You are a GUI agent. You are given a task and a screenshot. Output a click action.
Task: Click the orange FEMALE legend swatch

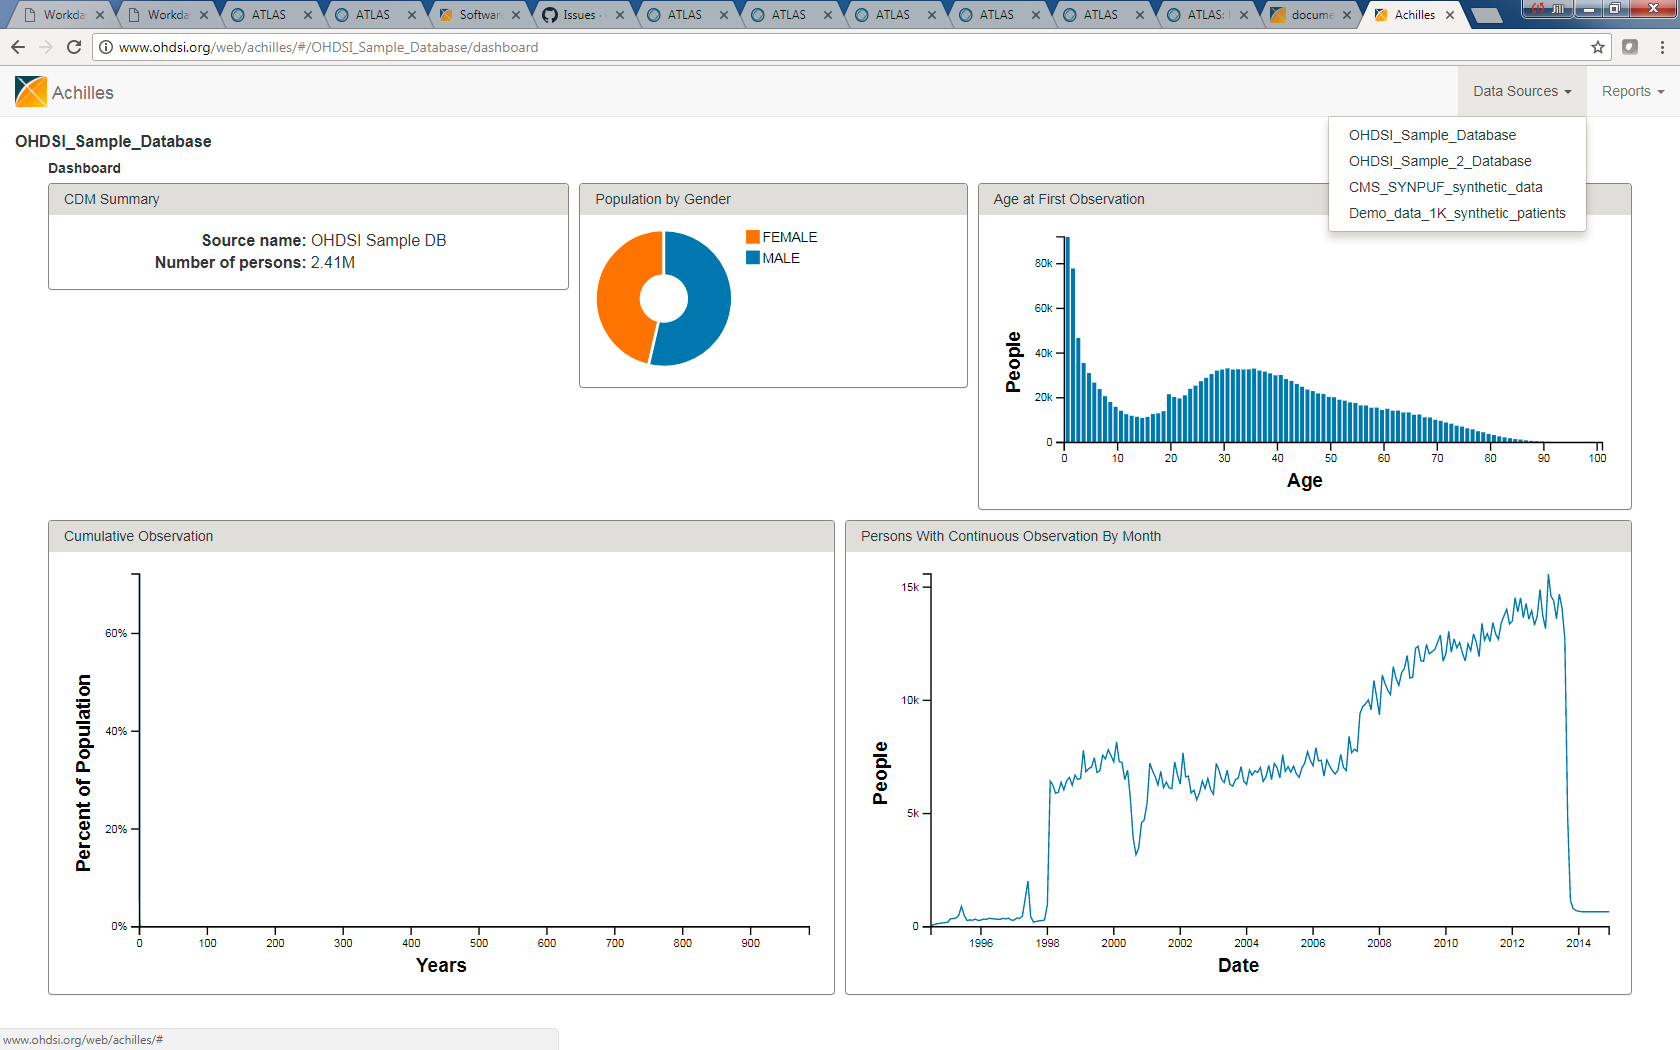pos(752,237)
